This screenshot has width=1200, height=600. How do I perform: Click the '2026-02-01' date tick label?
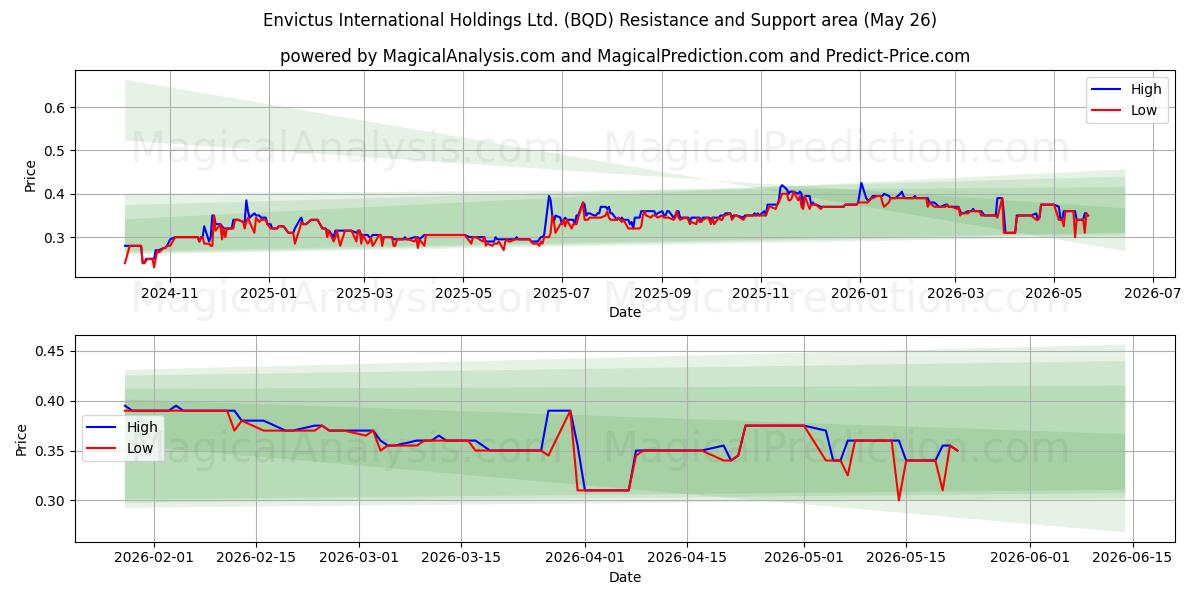pos(154,559)
